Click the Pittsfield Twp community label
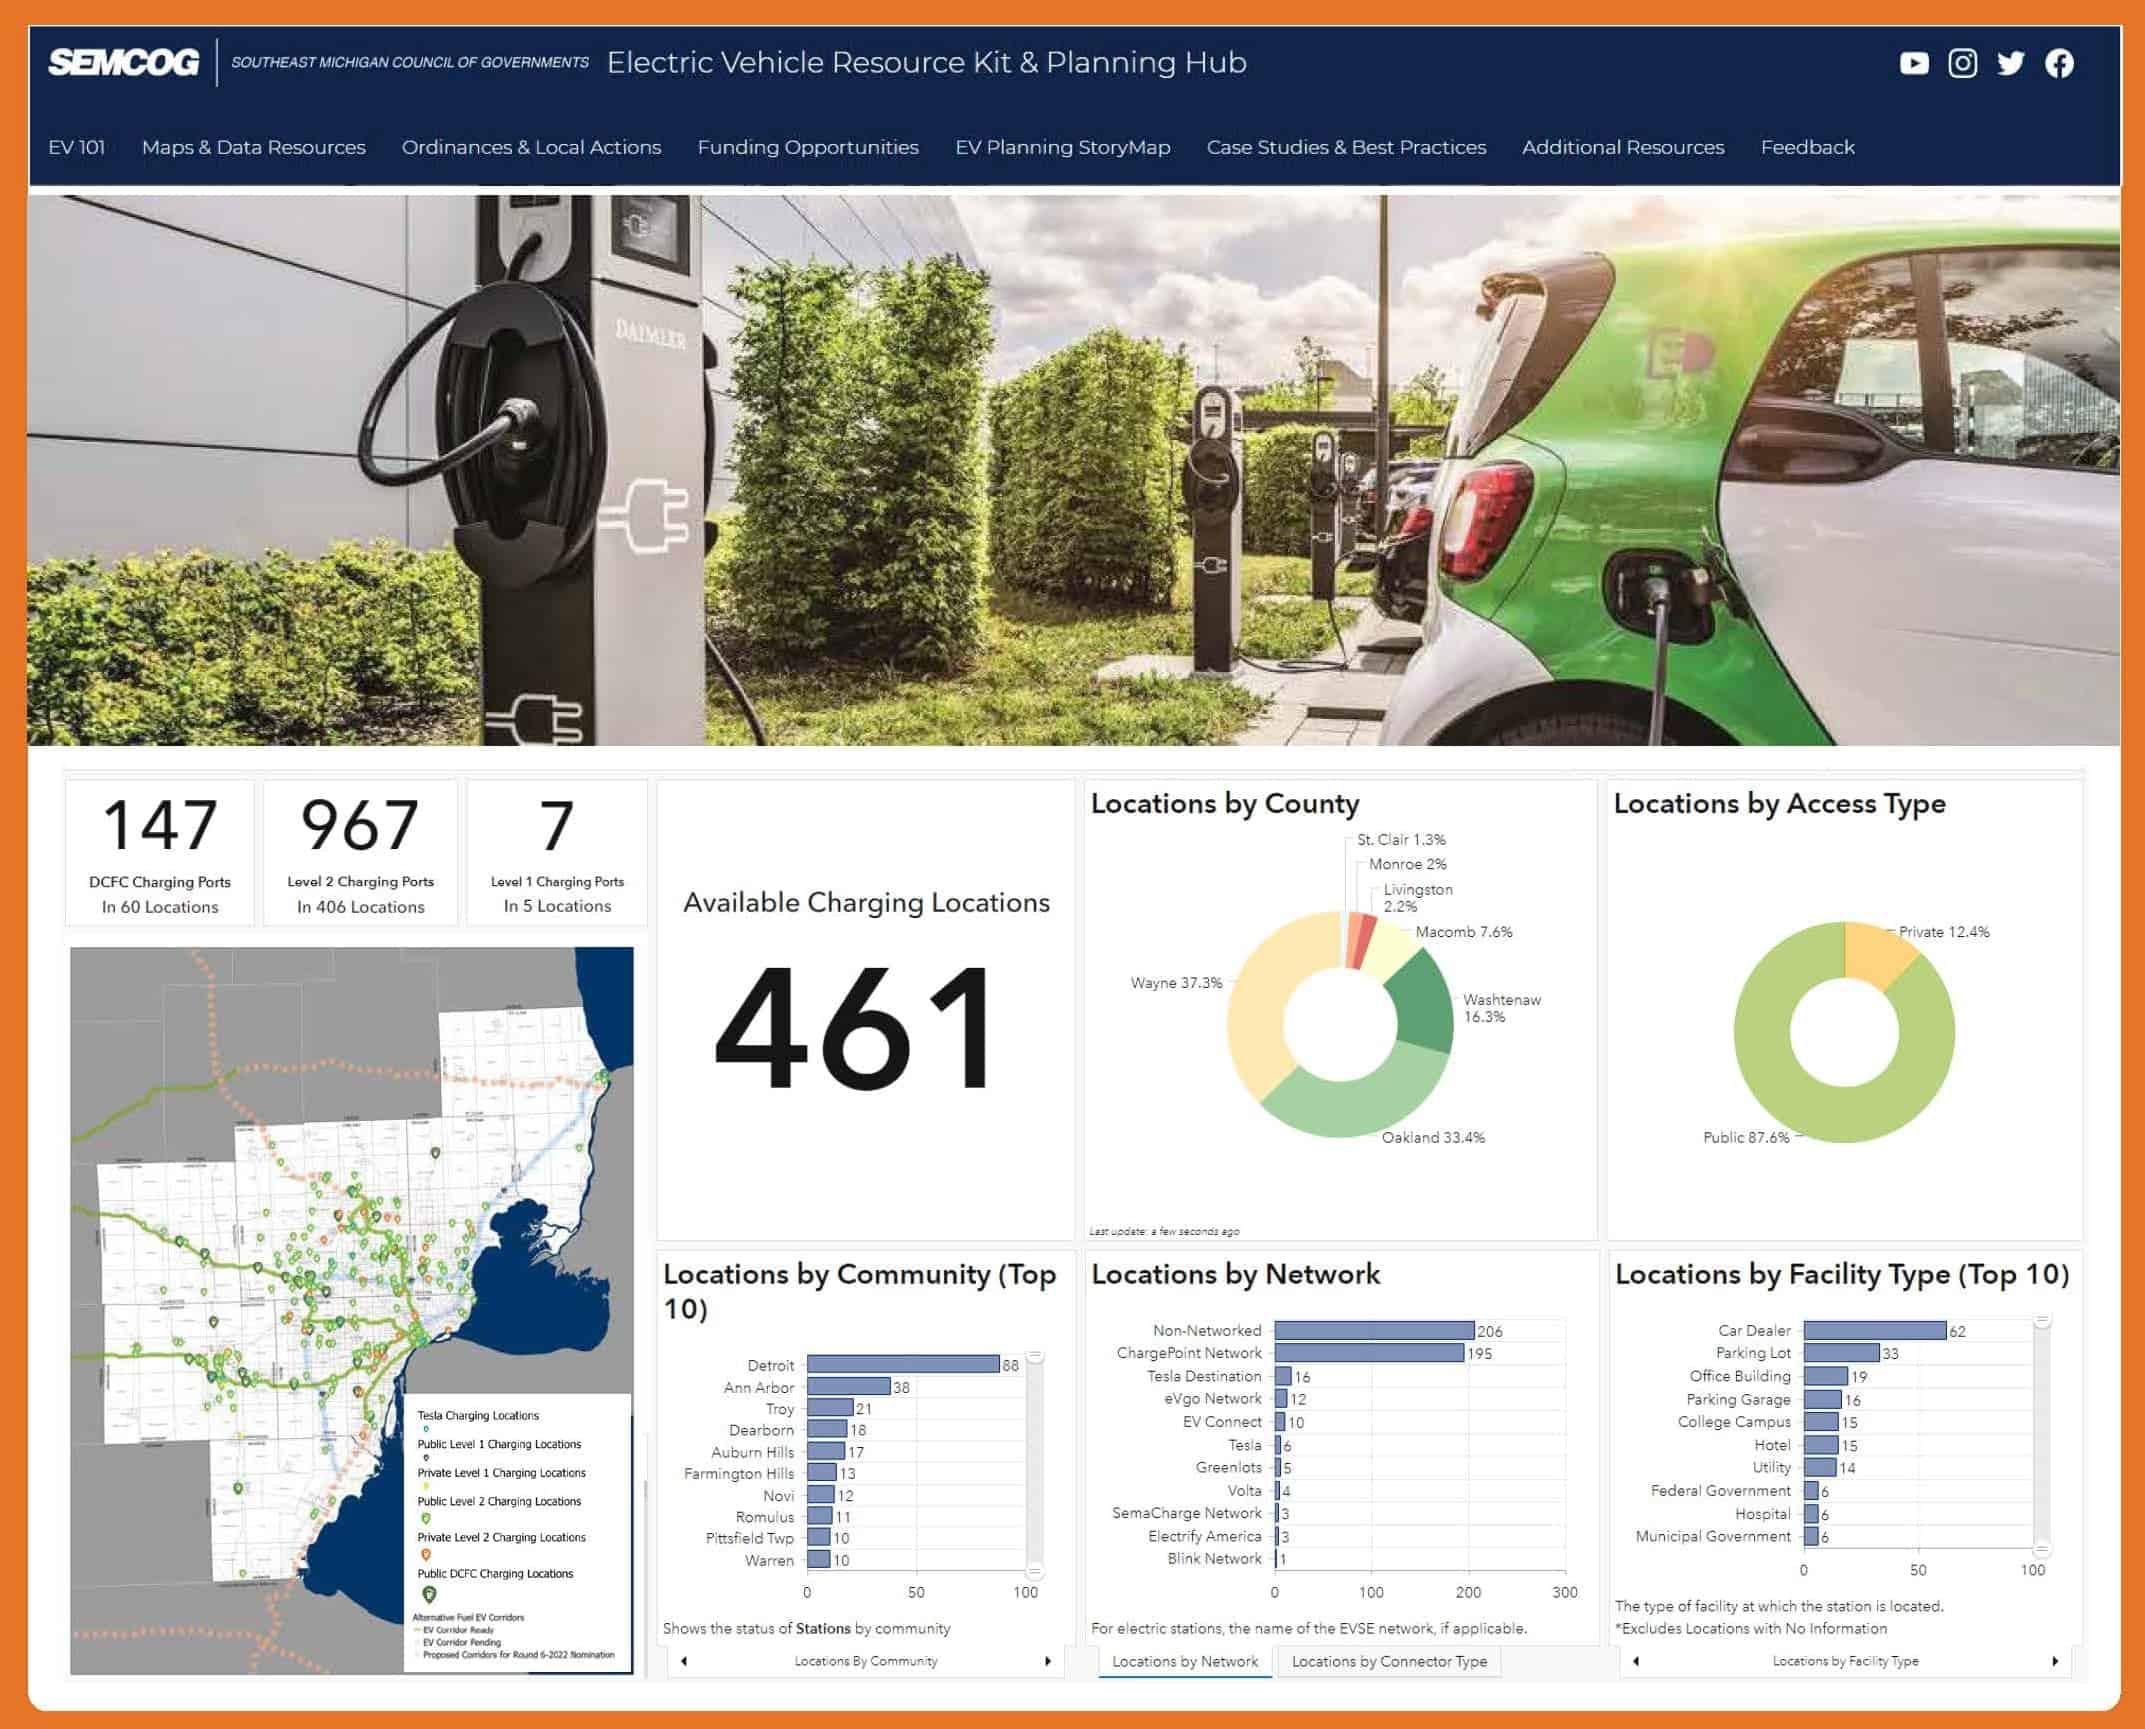Viewport: 2145px width, 1729px height. [x=749, y=1538]
